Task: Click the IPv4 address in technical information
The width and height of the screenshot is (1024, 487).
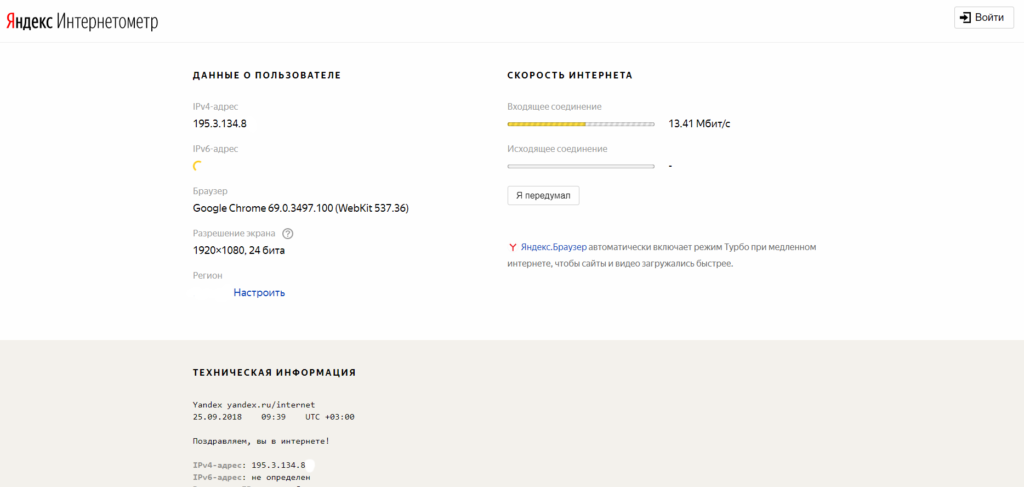Action: 278,465
